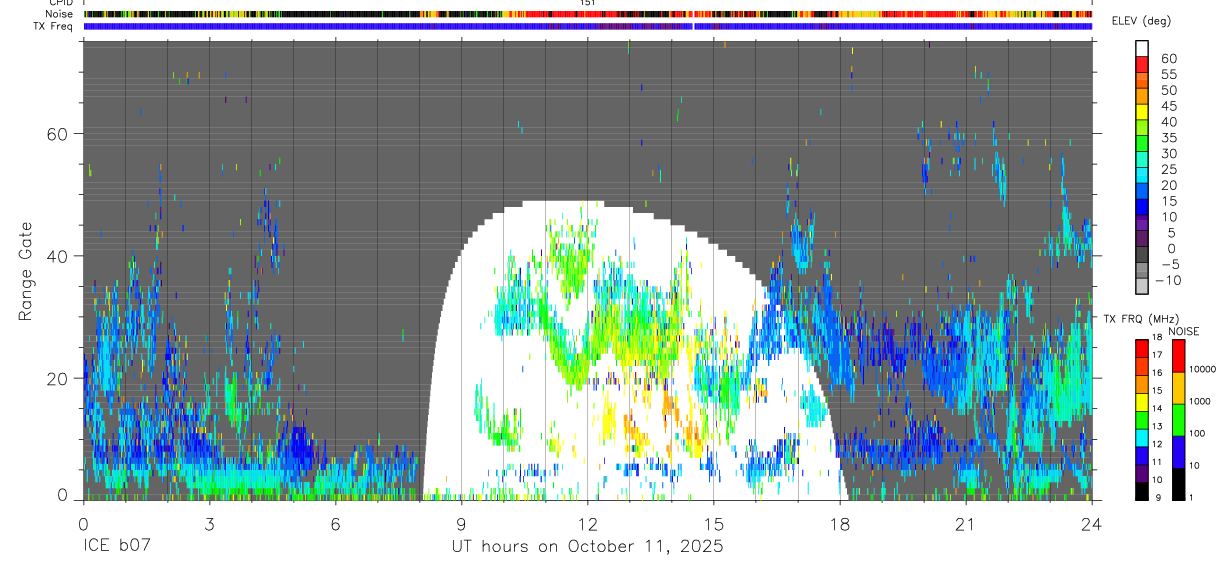The height and width of the screenshot is (567, 1228).
Task: Click the 30 label on ELEV colorbar
Action: point(1167,154)
